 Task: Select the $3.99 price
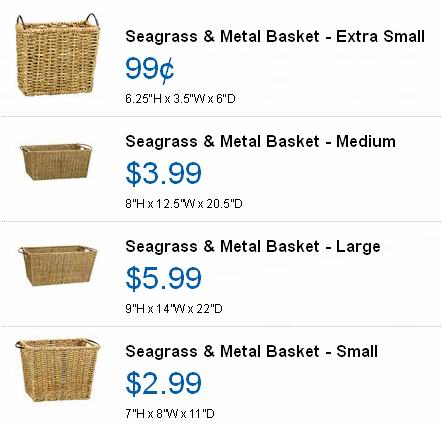pos(164,173)
